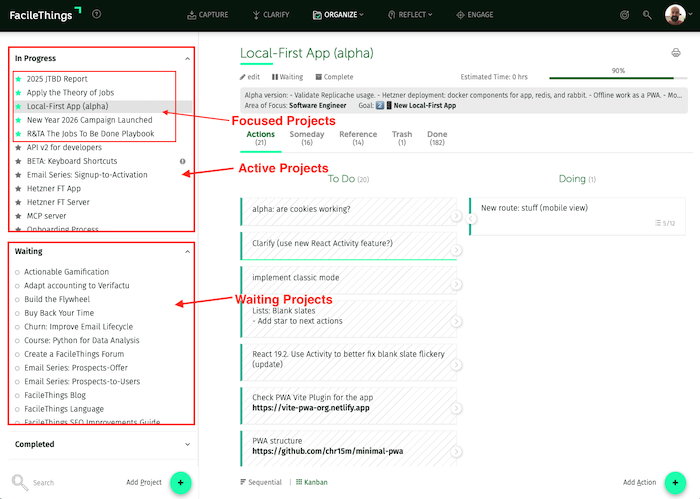Click the sidebar search magnifier icon
700x499 pixels.
(x=20, y=482)
